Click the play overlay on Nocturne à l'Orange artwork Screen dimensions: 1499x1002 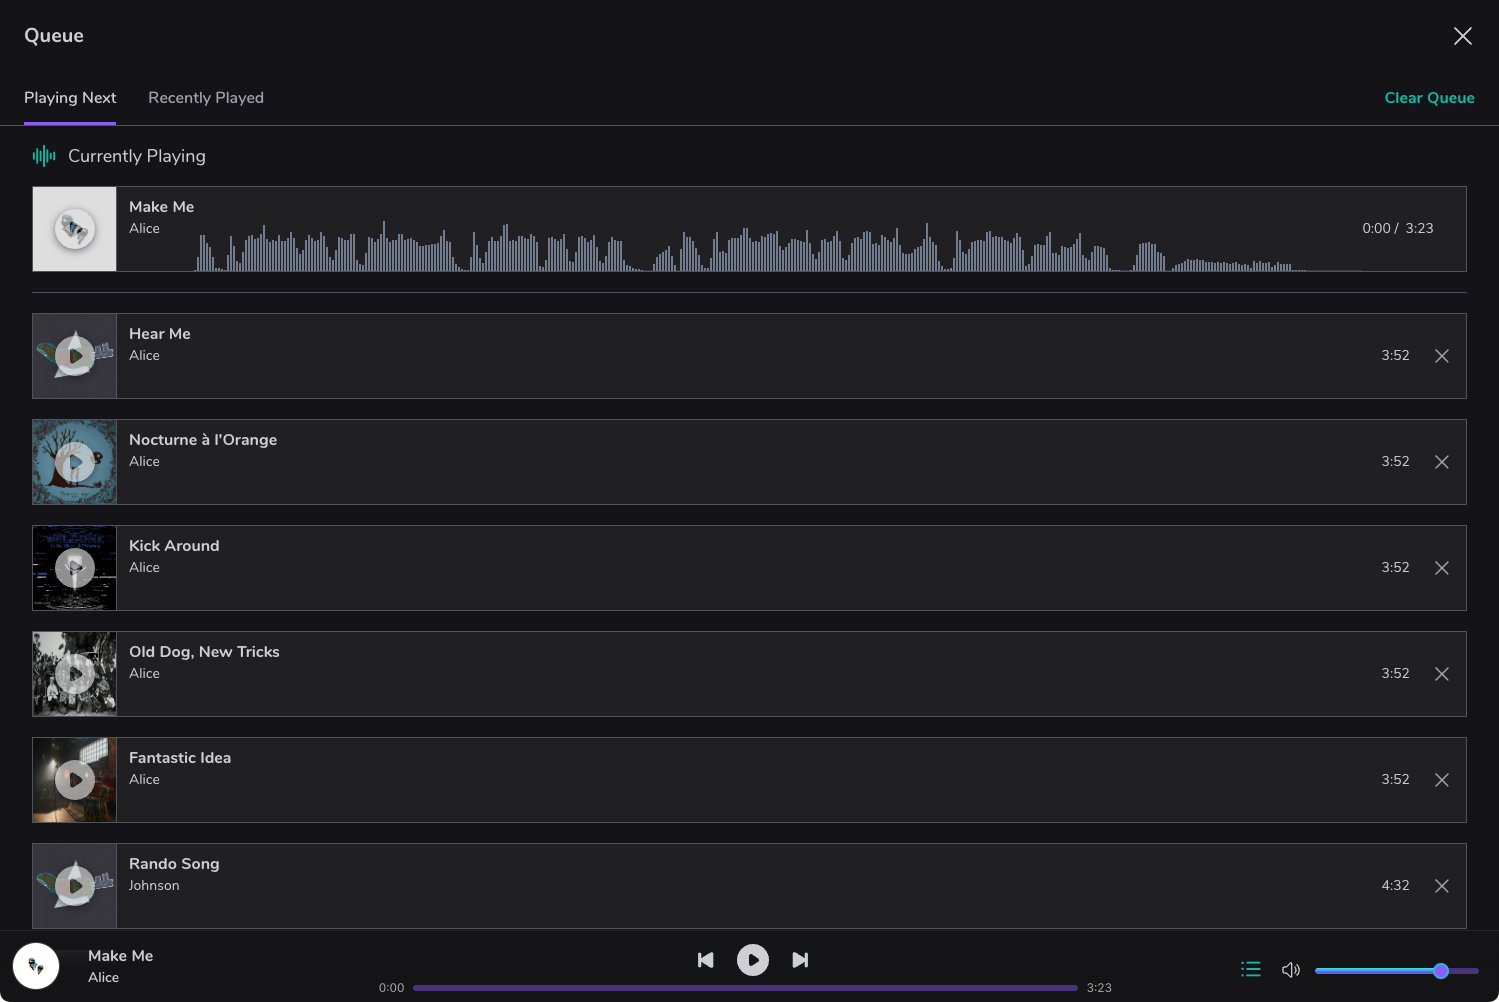[74, 461]
